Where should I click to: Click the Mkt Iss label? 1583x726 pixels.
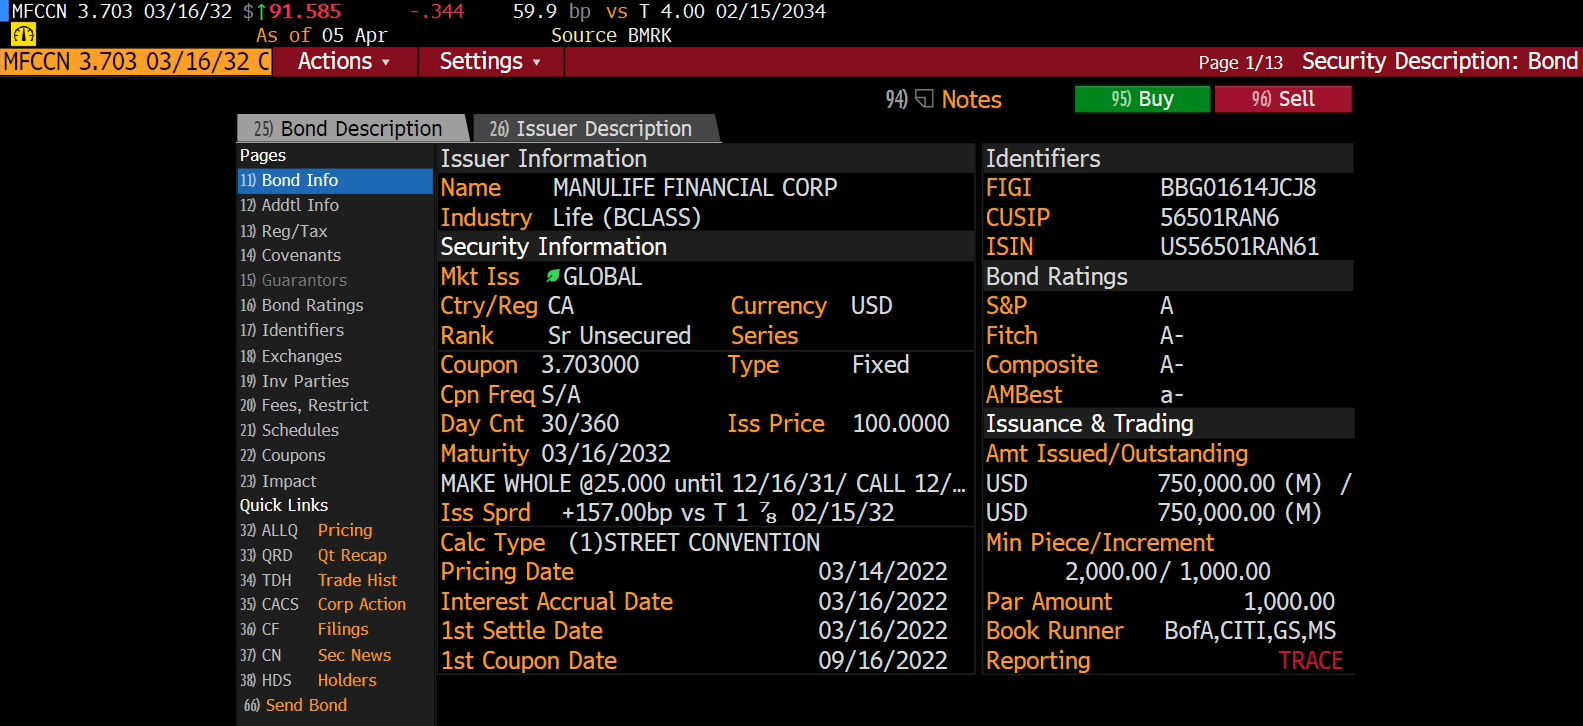(480, 277)
